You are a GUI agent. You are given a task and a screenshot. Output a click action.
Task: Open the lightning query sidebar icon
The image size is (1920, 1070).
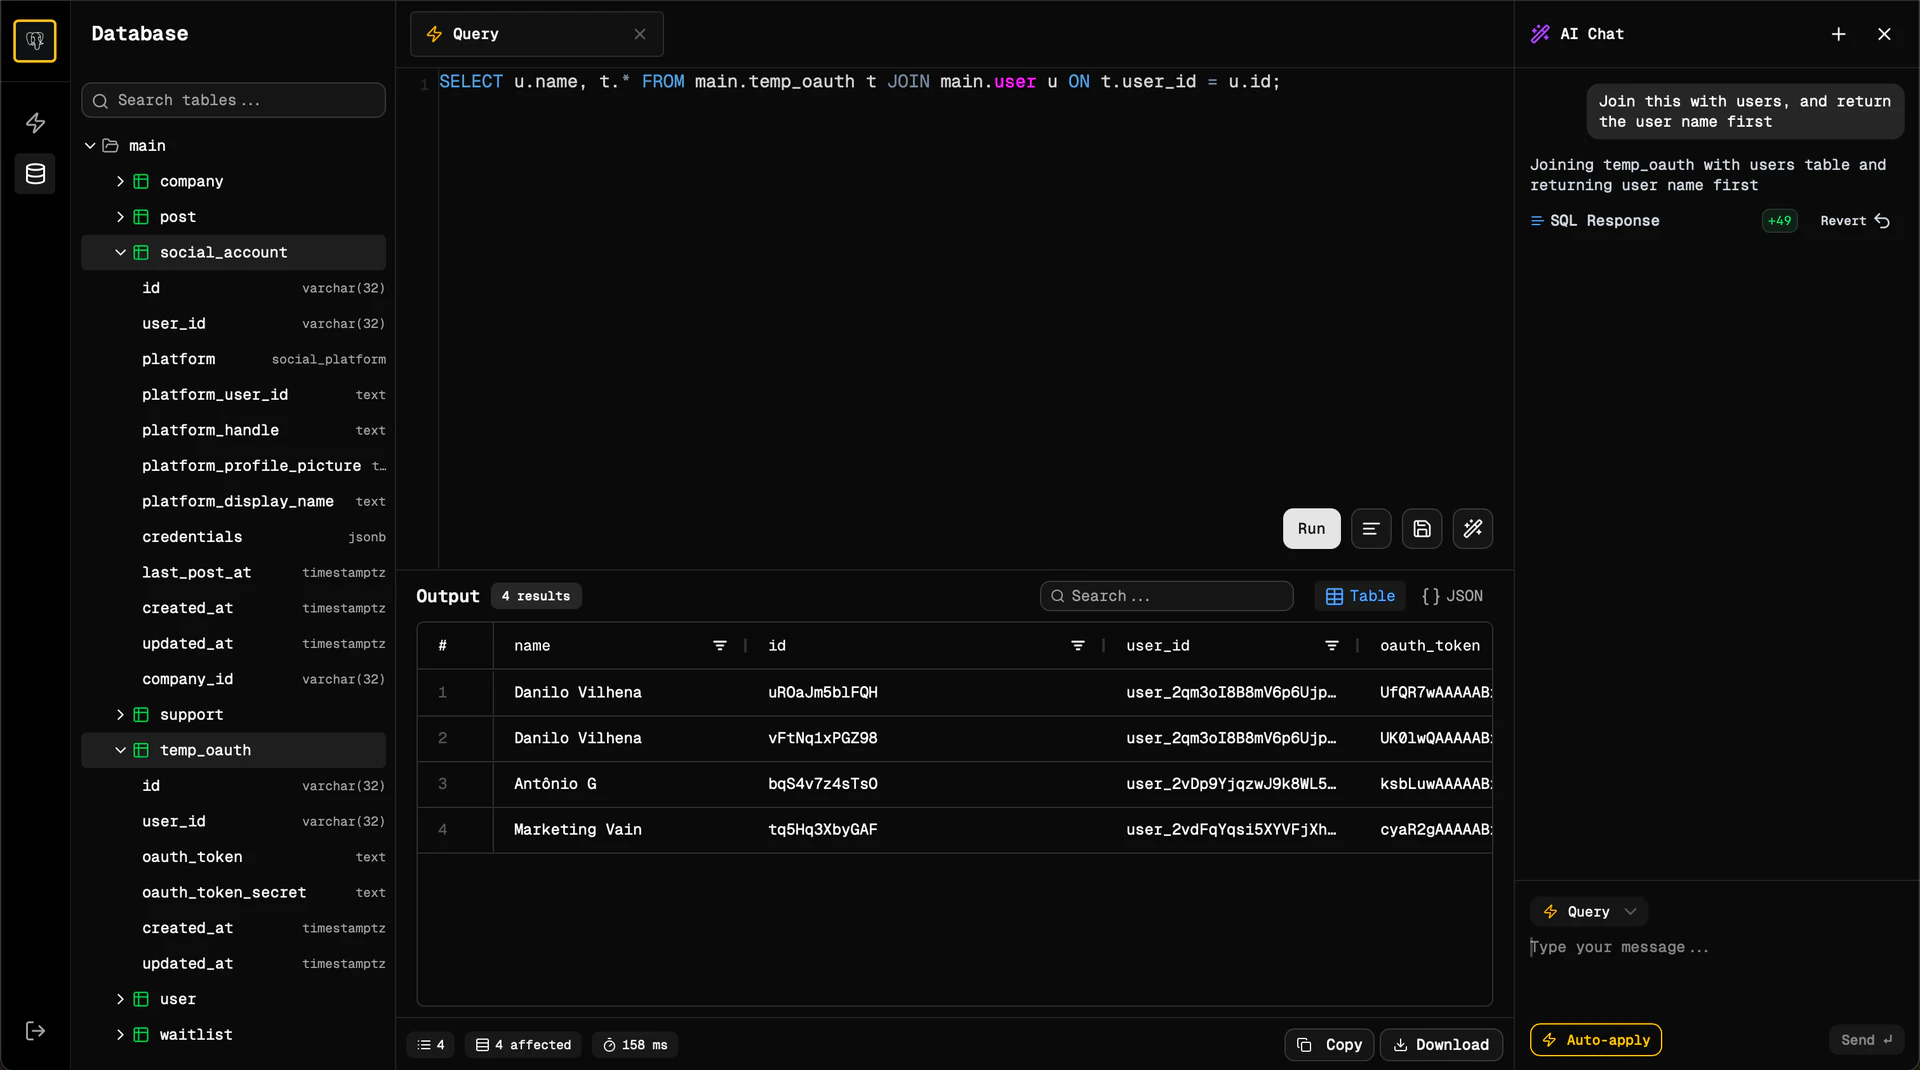tap(35, 123)
